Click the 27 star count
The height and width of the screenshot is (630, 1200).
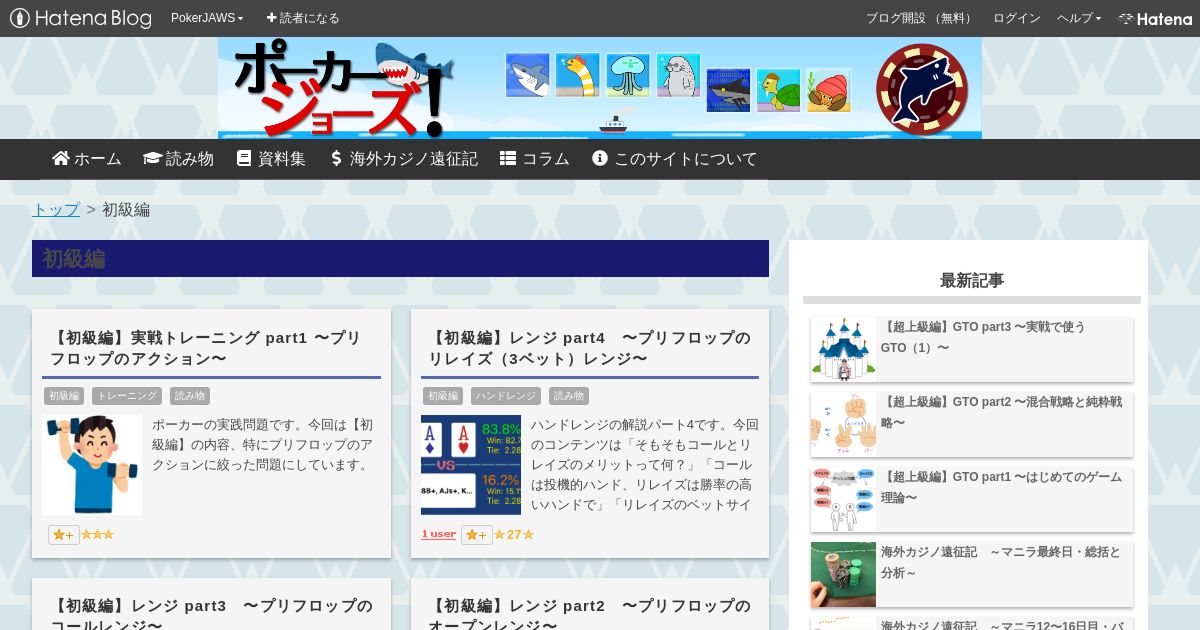[514, 535]
